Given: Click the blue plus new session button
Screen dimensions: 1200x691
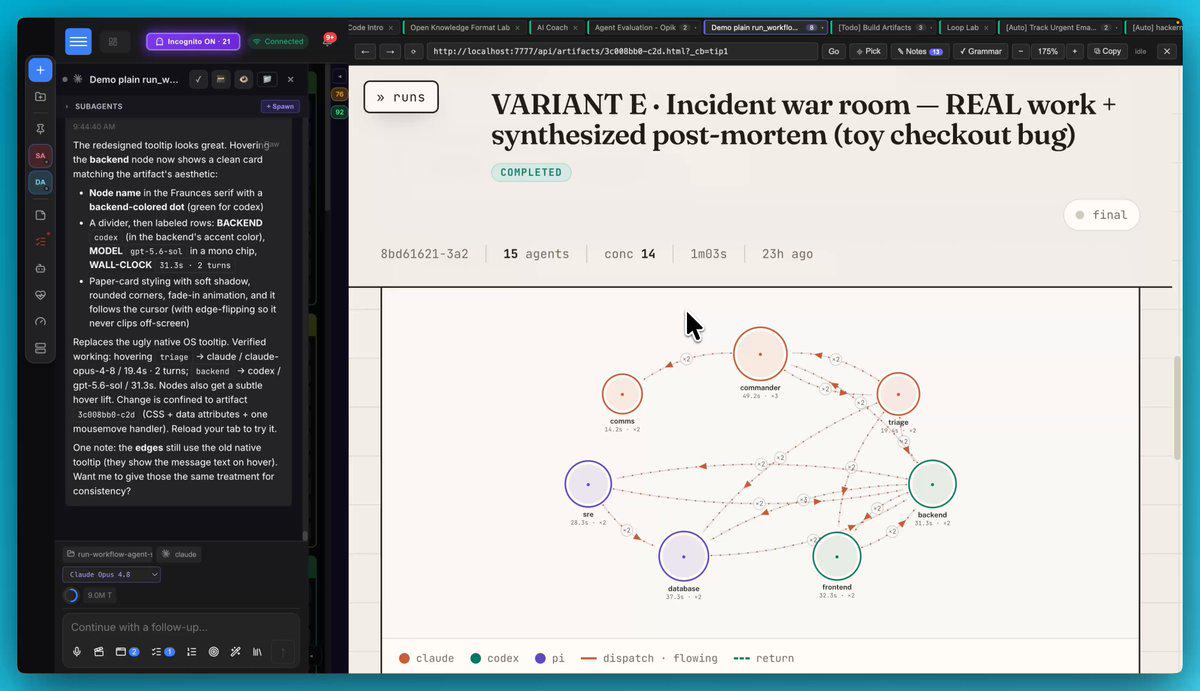Looking at the screenshot, I should point(40,70).
